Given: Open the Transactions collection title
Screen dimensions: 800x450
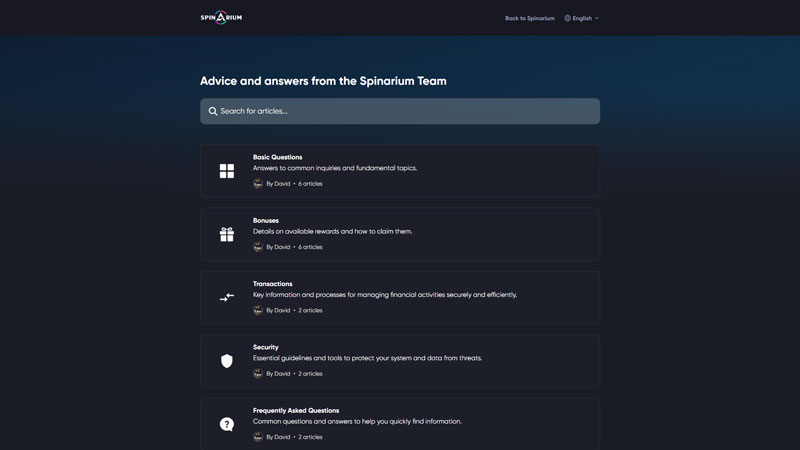Looking at the screenshot, I should 272,284.
